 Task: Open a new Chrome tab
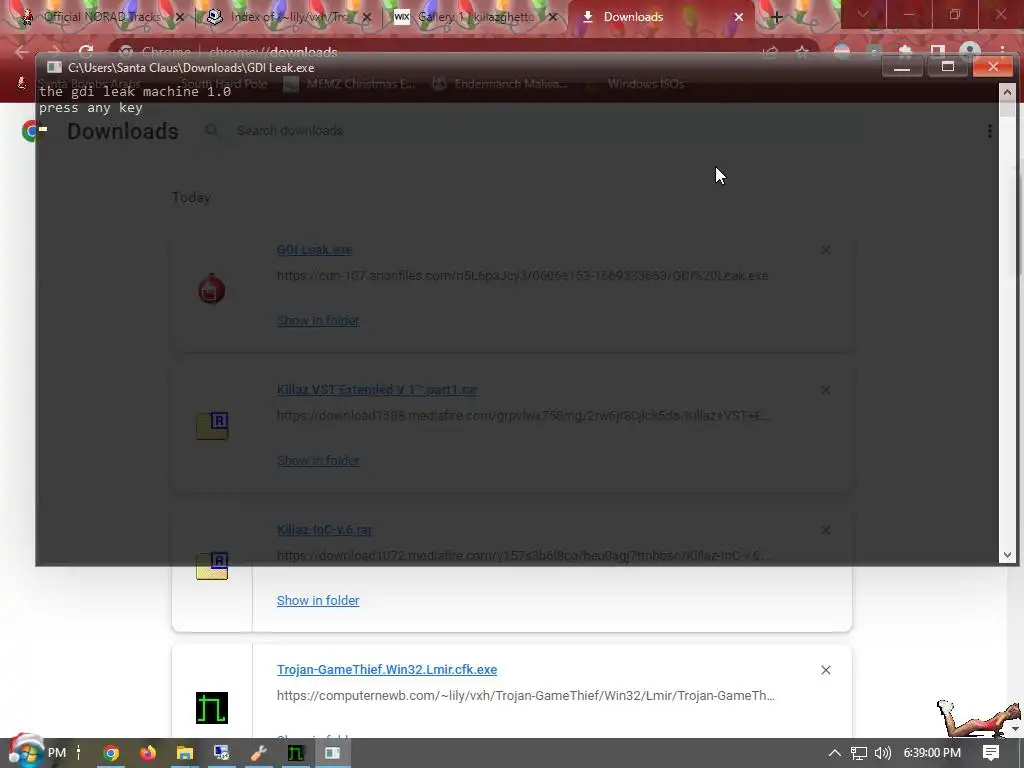tap(776, 18)
